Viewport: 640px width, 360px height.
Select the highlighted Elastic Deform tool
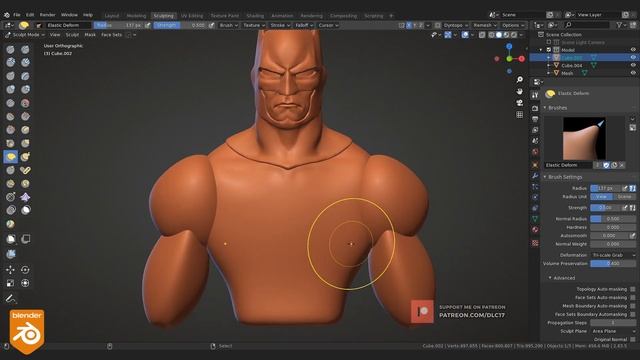click(x=11, y=157)
